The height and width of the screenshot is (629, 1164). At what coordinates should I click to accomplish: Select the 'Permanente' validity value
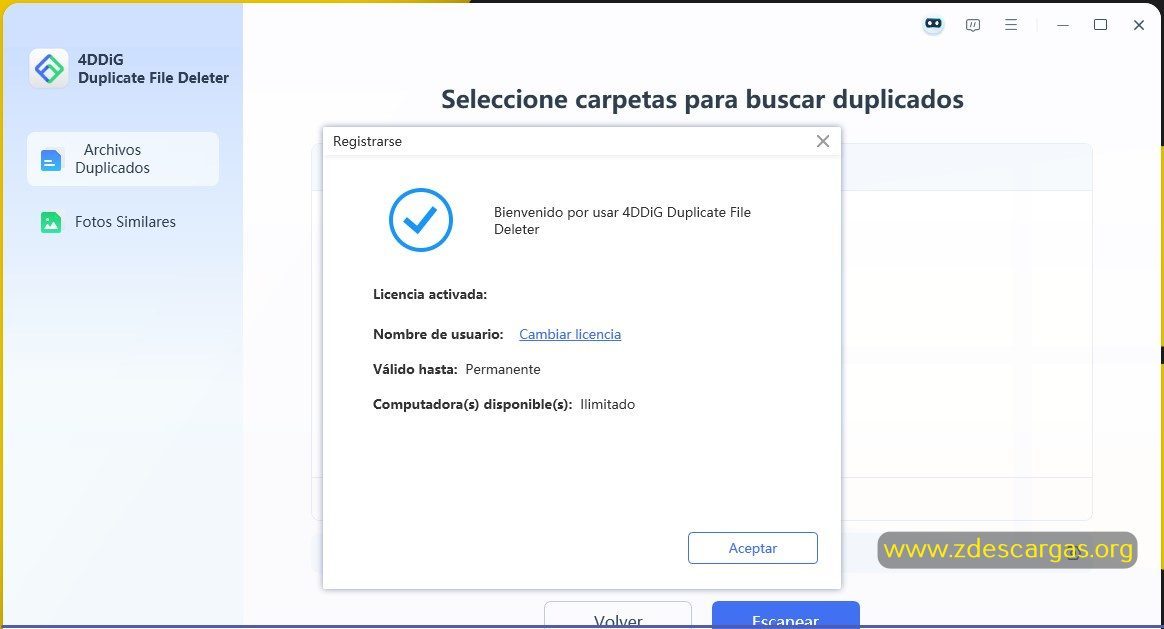tap(503, 369)
